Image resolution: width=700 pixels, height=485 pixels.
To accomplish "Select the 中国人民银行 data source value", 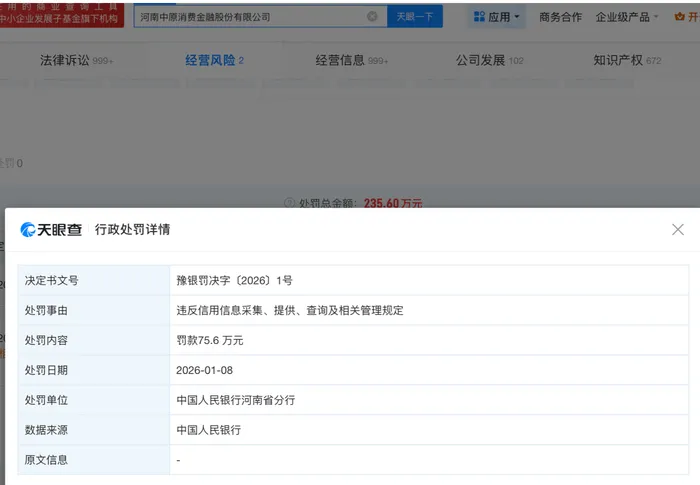I will pyautogui.click(x=208, y=430).
